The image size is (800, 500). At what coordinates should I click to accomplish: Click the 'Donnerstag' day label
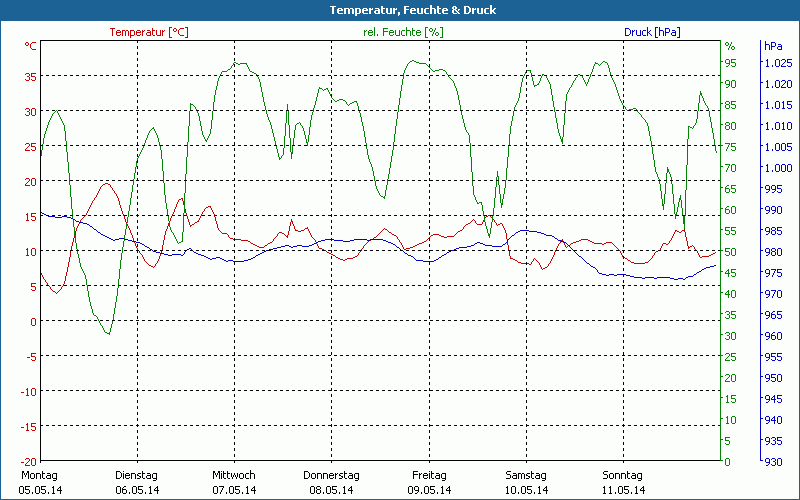(331, 475)
